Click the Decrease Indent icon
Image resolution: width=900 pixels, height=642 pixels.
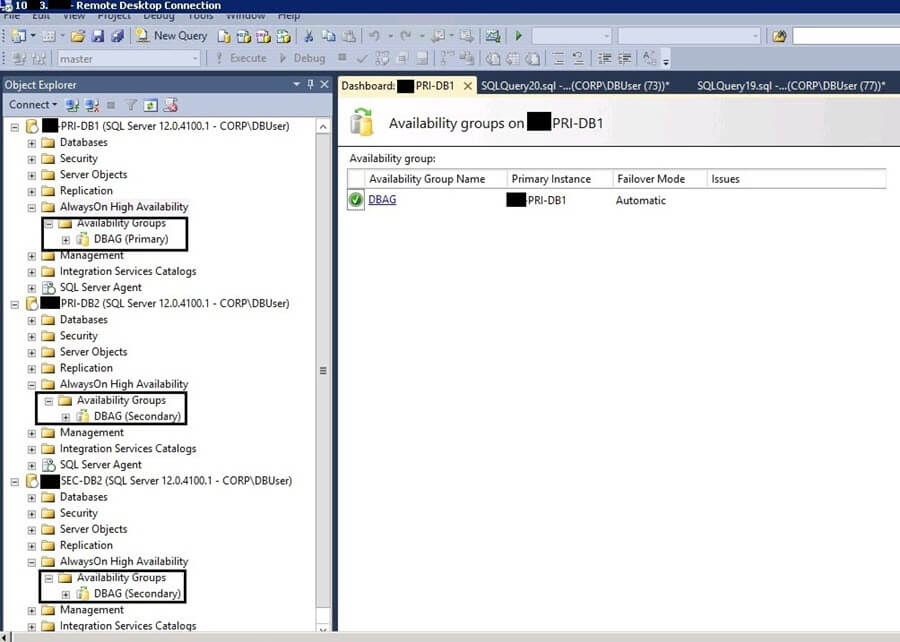tap(604, 58)
